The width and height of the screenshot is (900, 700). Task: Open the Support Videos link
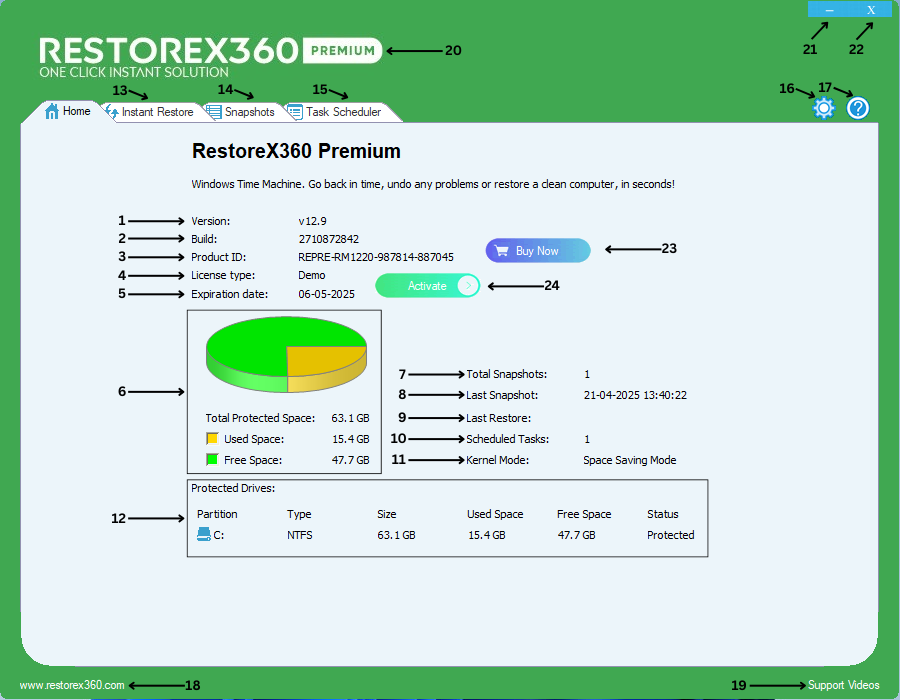pos(843,685)
